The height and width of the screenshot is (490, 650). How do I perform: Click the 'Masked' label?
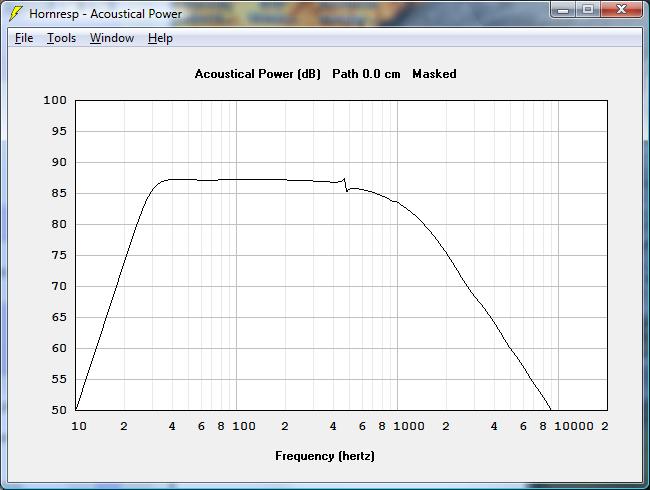[434, 74]
